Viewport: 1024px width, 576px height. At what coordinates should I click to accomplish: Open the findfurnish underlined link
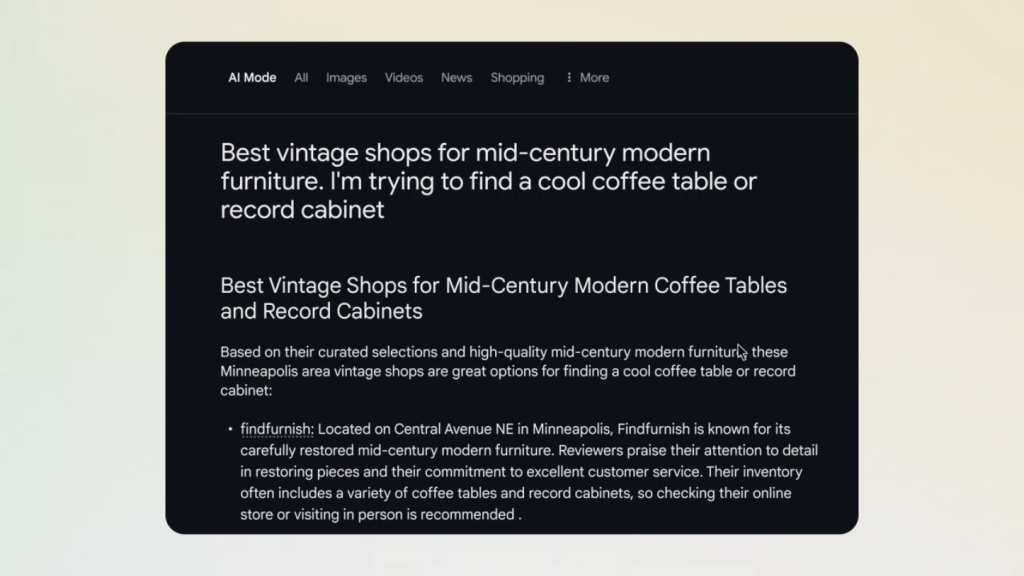pos(277,429)
